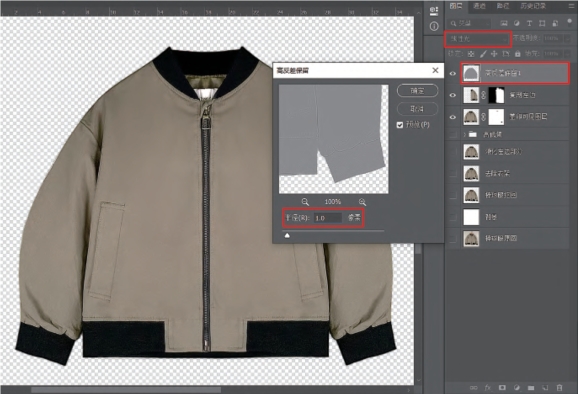Zoom out the High Pass preview
Screen dimensions: 578x394
point(305,202)
